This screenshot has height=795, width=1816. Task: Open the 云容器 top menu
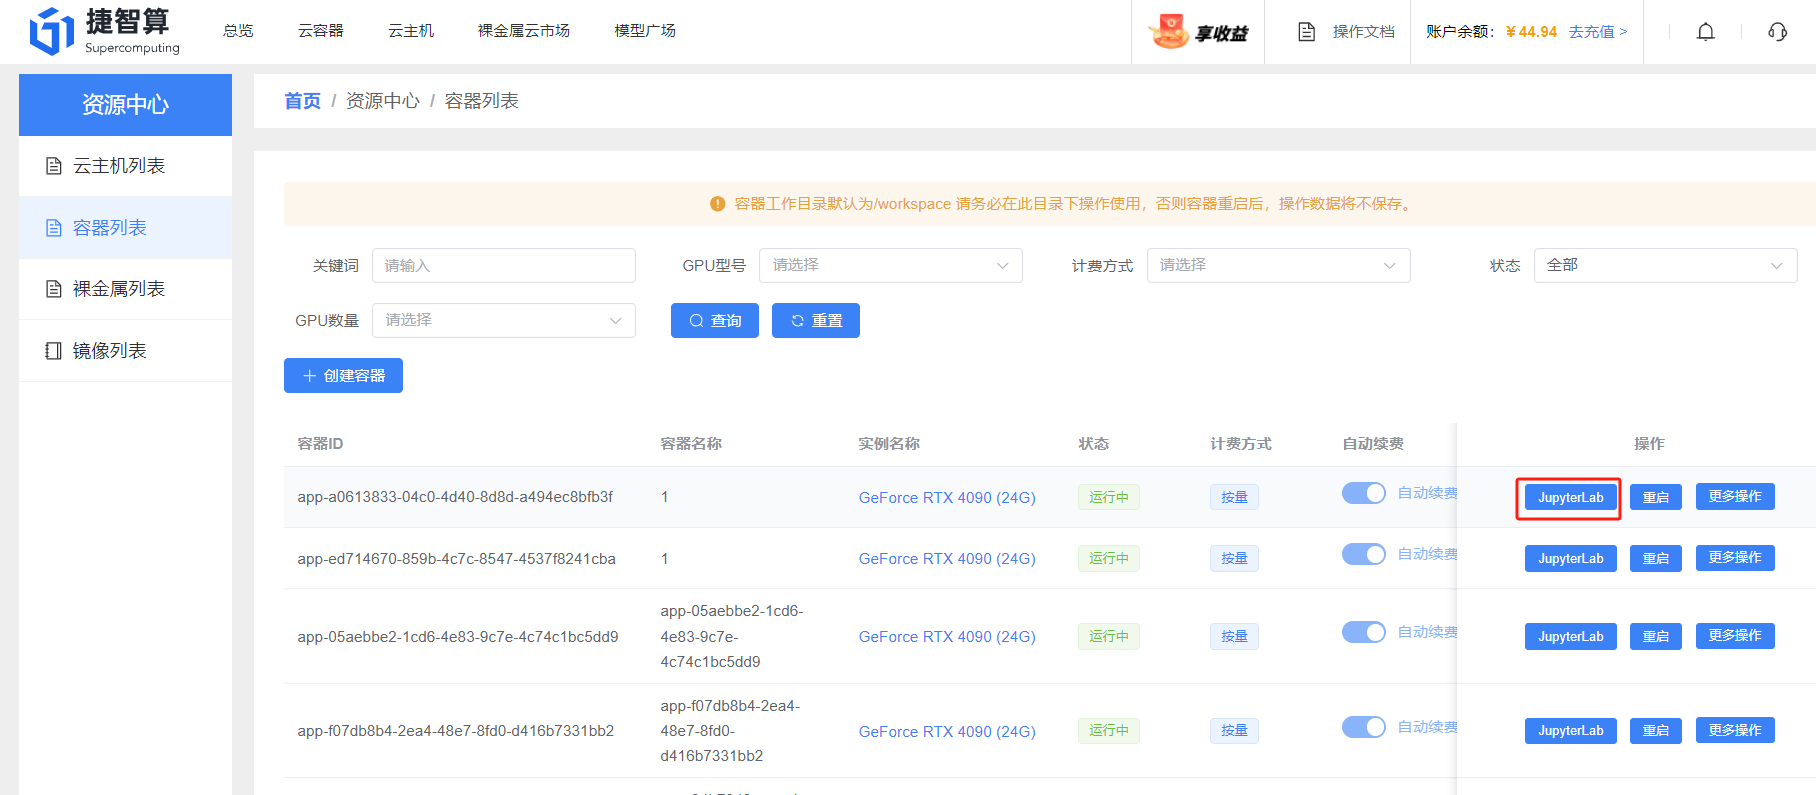pos(321,31)
